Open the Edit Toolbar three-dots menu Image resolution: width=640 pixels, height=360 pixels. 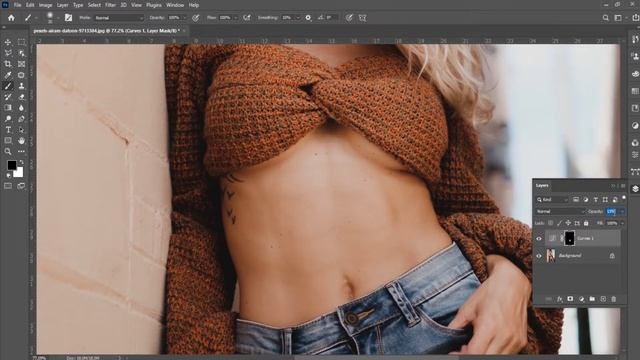point(21,151)
